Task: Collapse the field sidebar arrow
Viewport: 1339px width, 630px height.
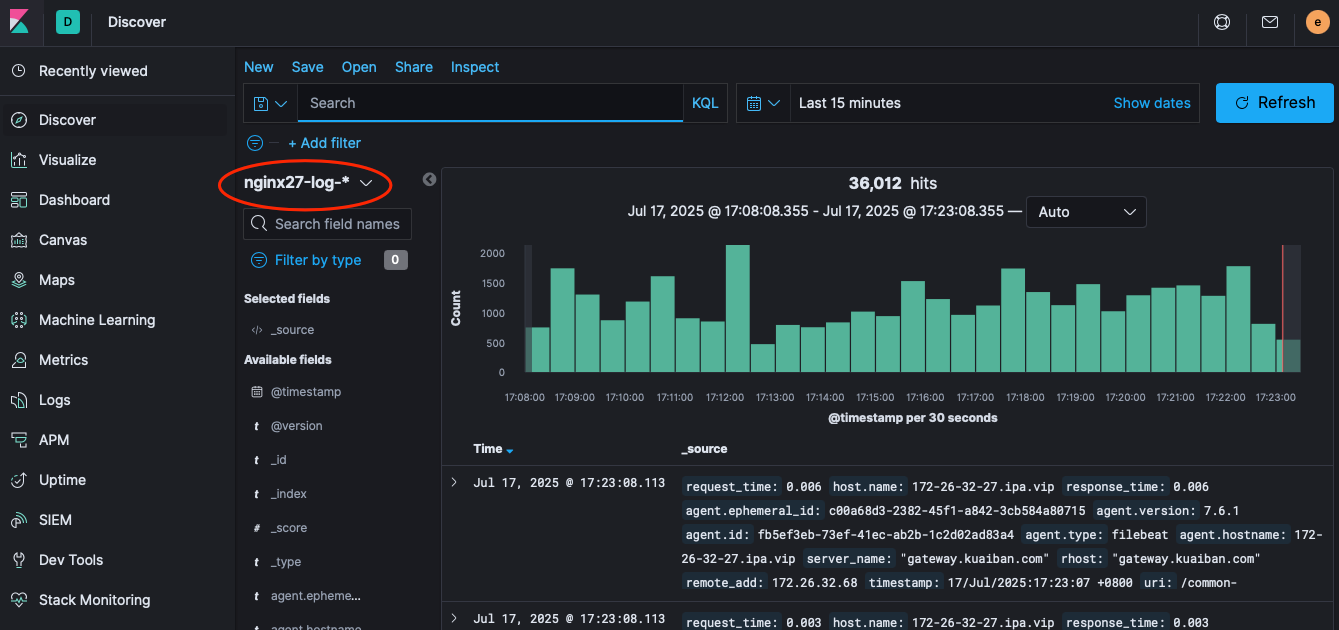Action: point(429,180)
